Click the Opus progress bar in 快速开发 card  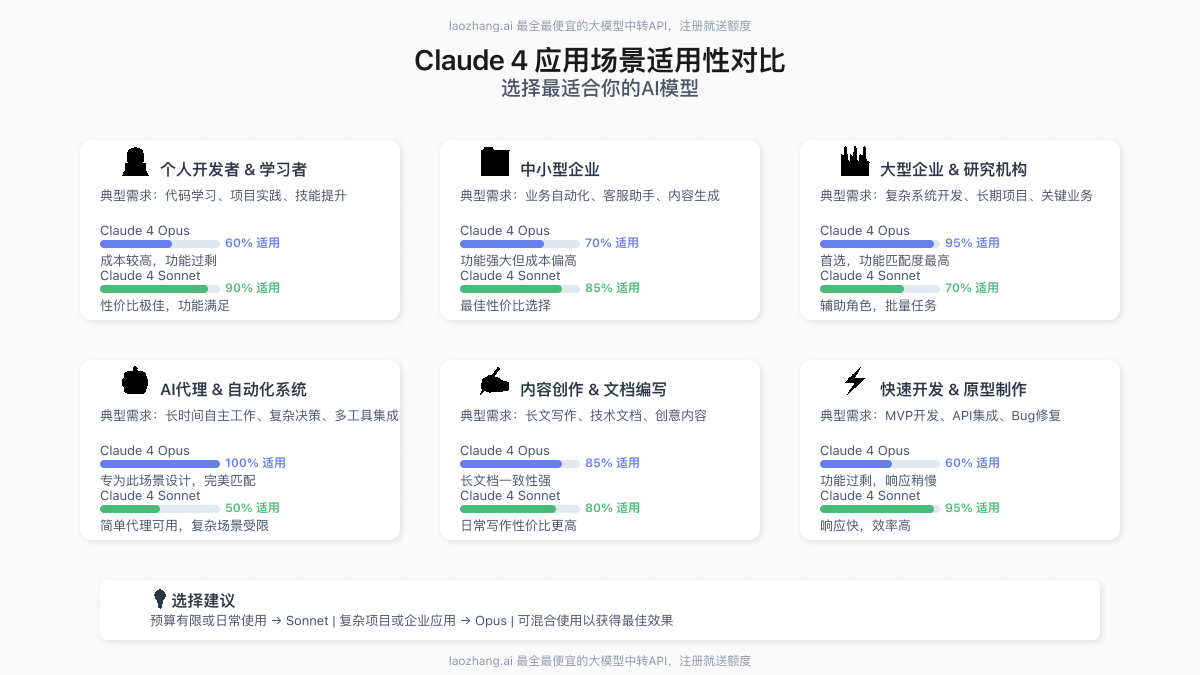pyautogui.click(x=880, y=464)
